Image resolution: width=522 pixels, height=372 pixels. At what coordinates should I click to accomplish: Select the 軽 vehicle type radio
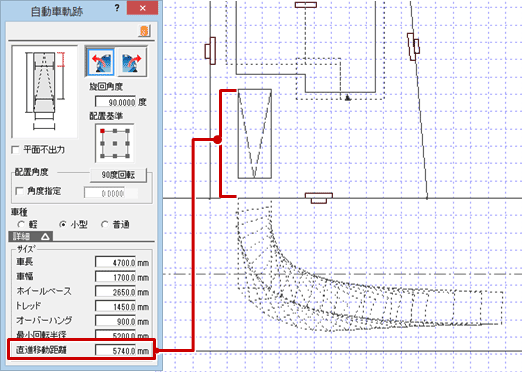(x=21, y=225)
